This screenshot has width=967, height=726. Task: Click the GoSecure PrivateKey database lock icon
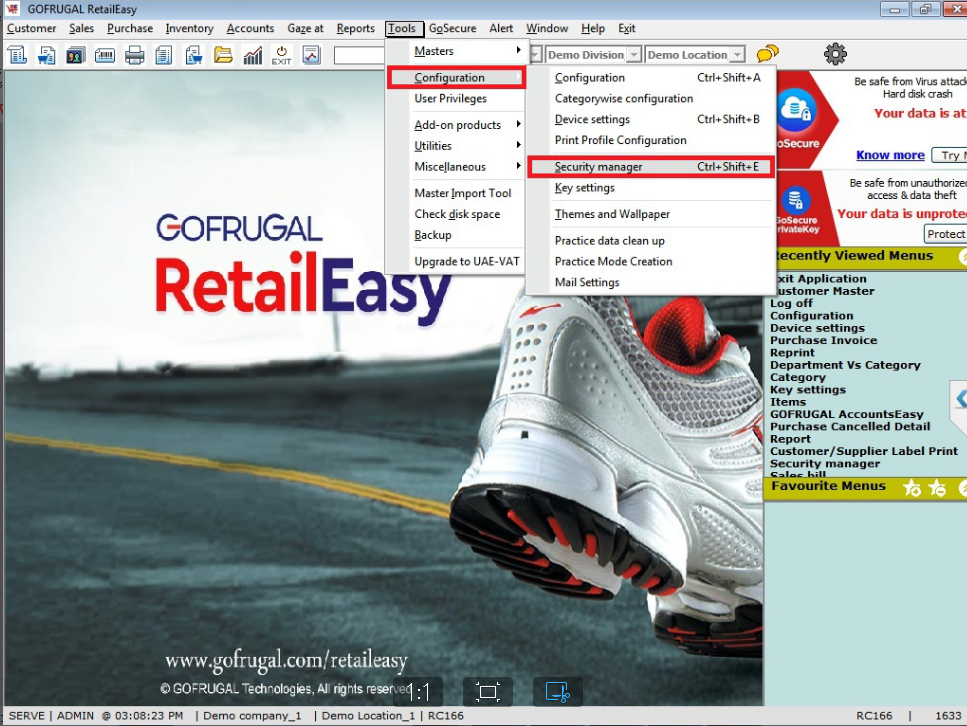[x=796, y=200]
